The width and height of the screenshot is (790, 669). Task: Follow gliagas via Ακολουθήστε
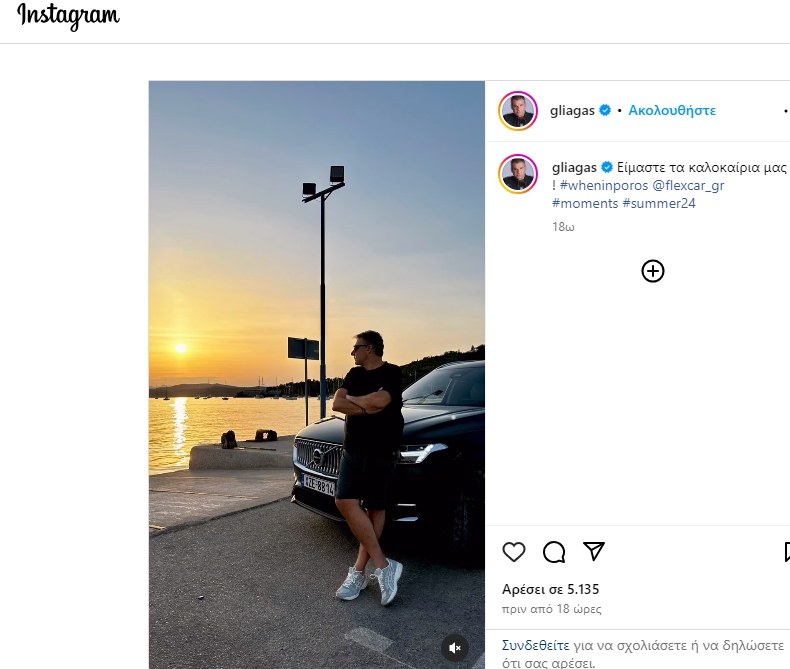tap(672, 111)
